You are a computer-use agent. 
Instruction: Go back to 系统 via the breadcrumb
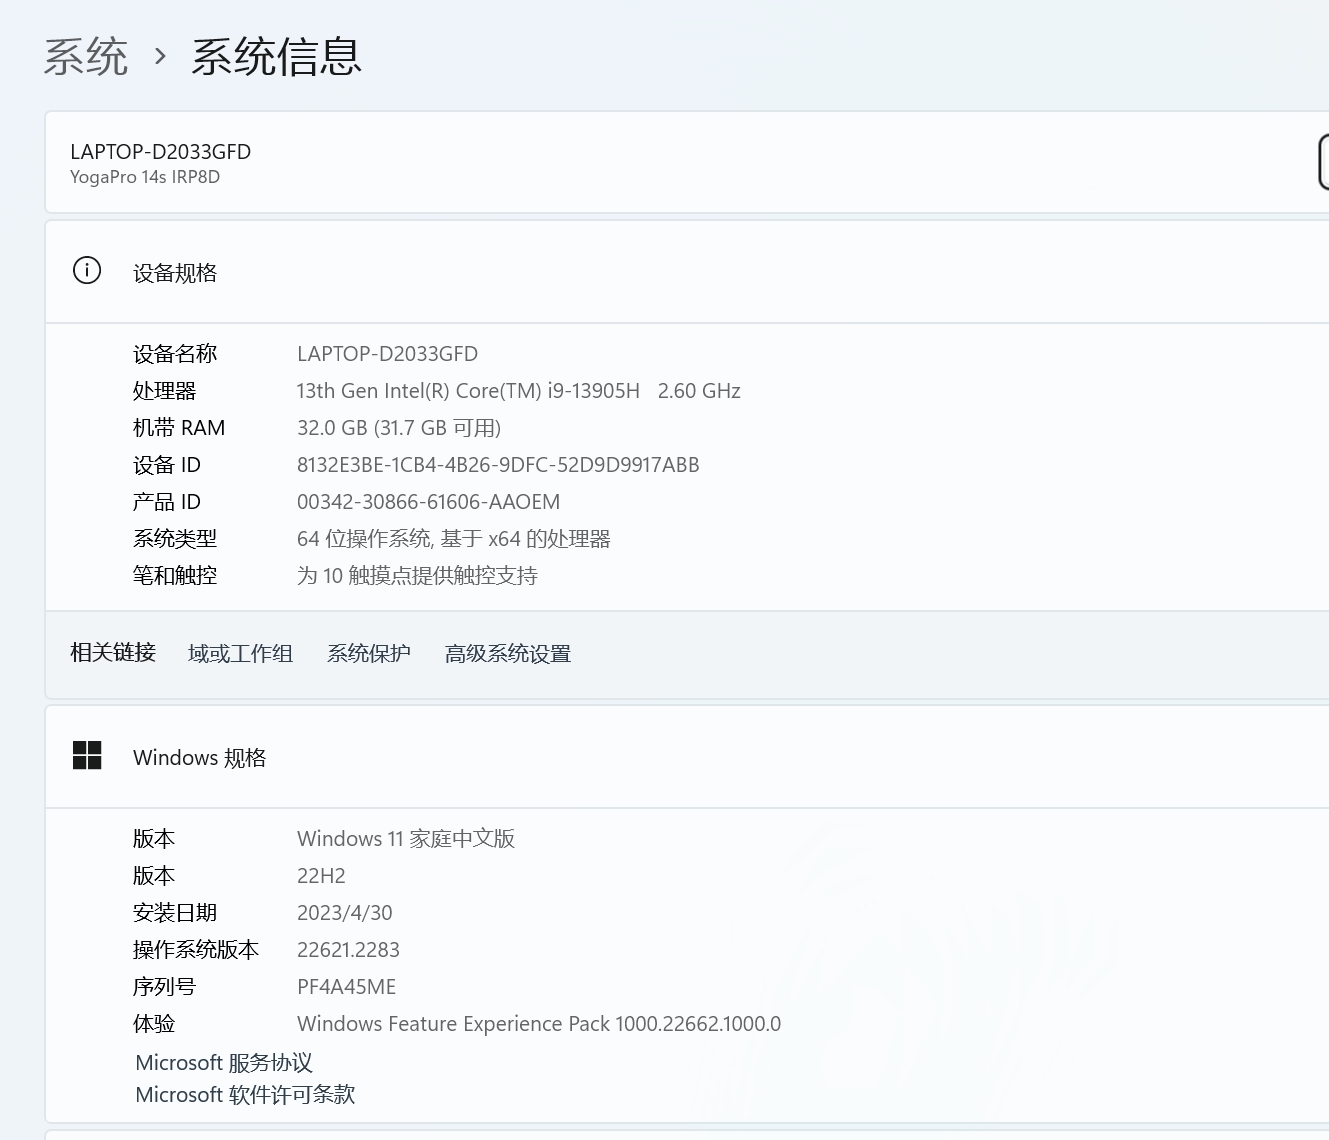click(x=86, y=56)
